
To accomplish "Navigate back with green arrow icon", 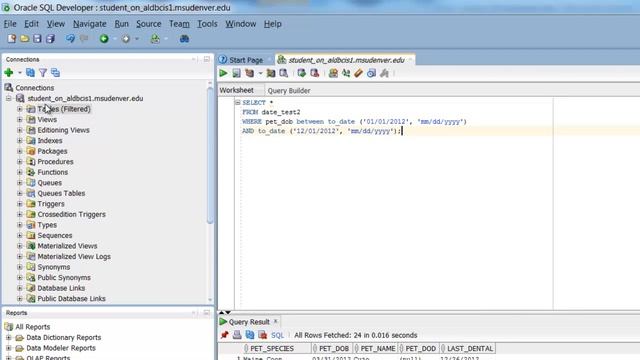I will 104,39.
